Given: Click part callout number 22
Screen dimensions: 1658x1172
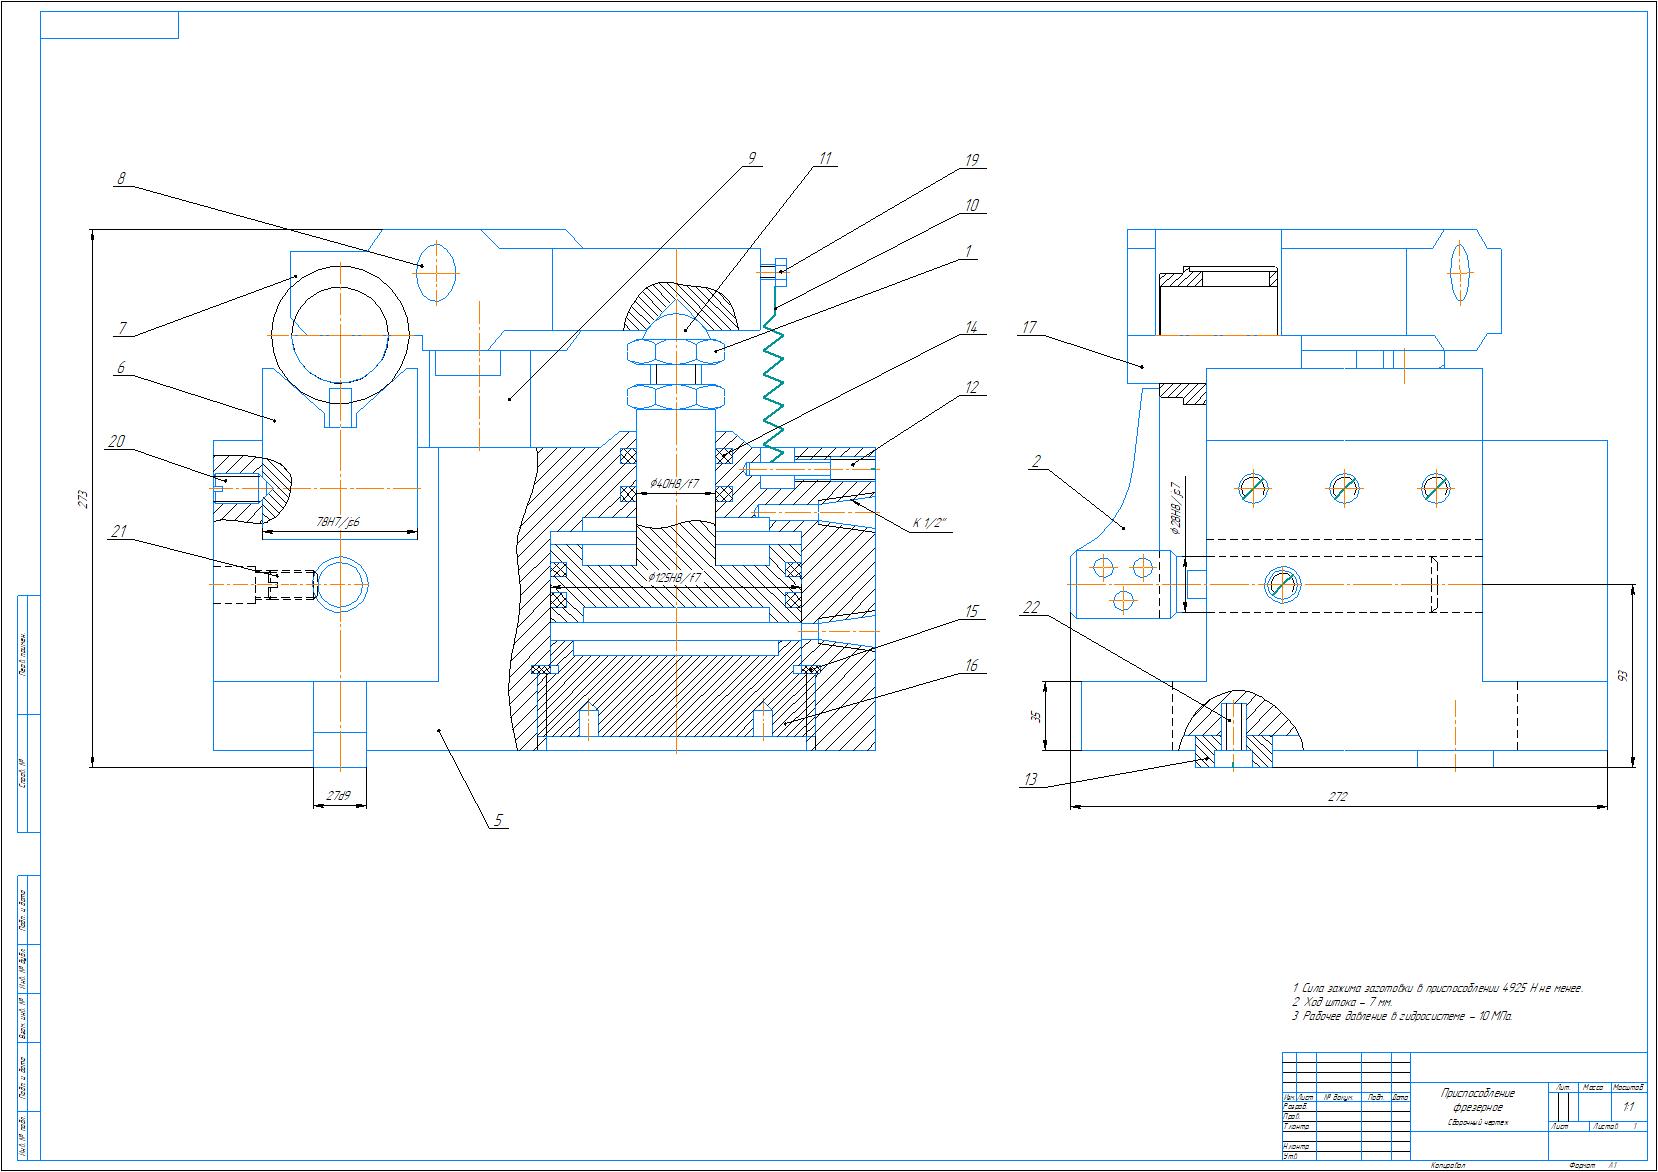Looking at the screenshot, I should click(x=1032, y=607).
